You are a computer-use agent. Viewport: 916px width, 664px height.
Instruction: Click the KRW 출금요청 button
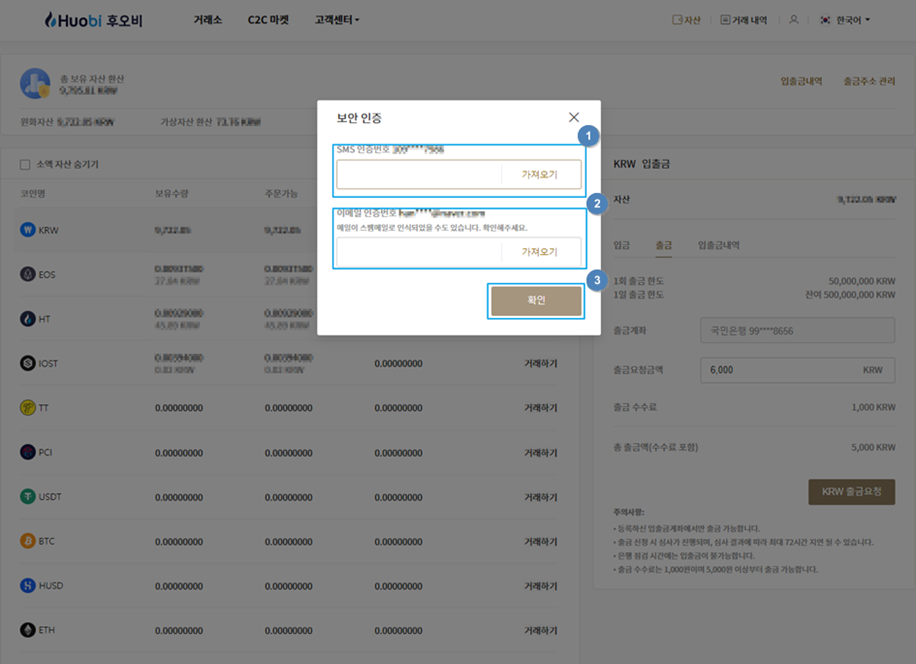tap(852, 492)
